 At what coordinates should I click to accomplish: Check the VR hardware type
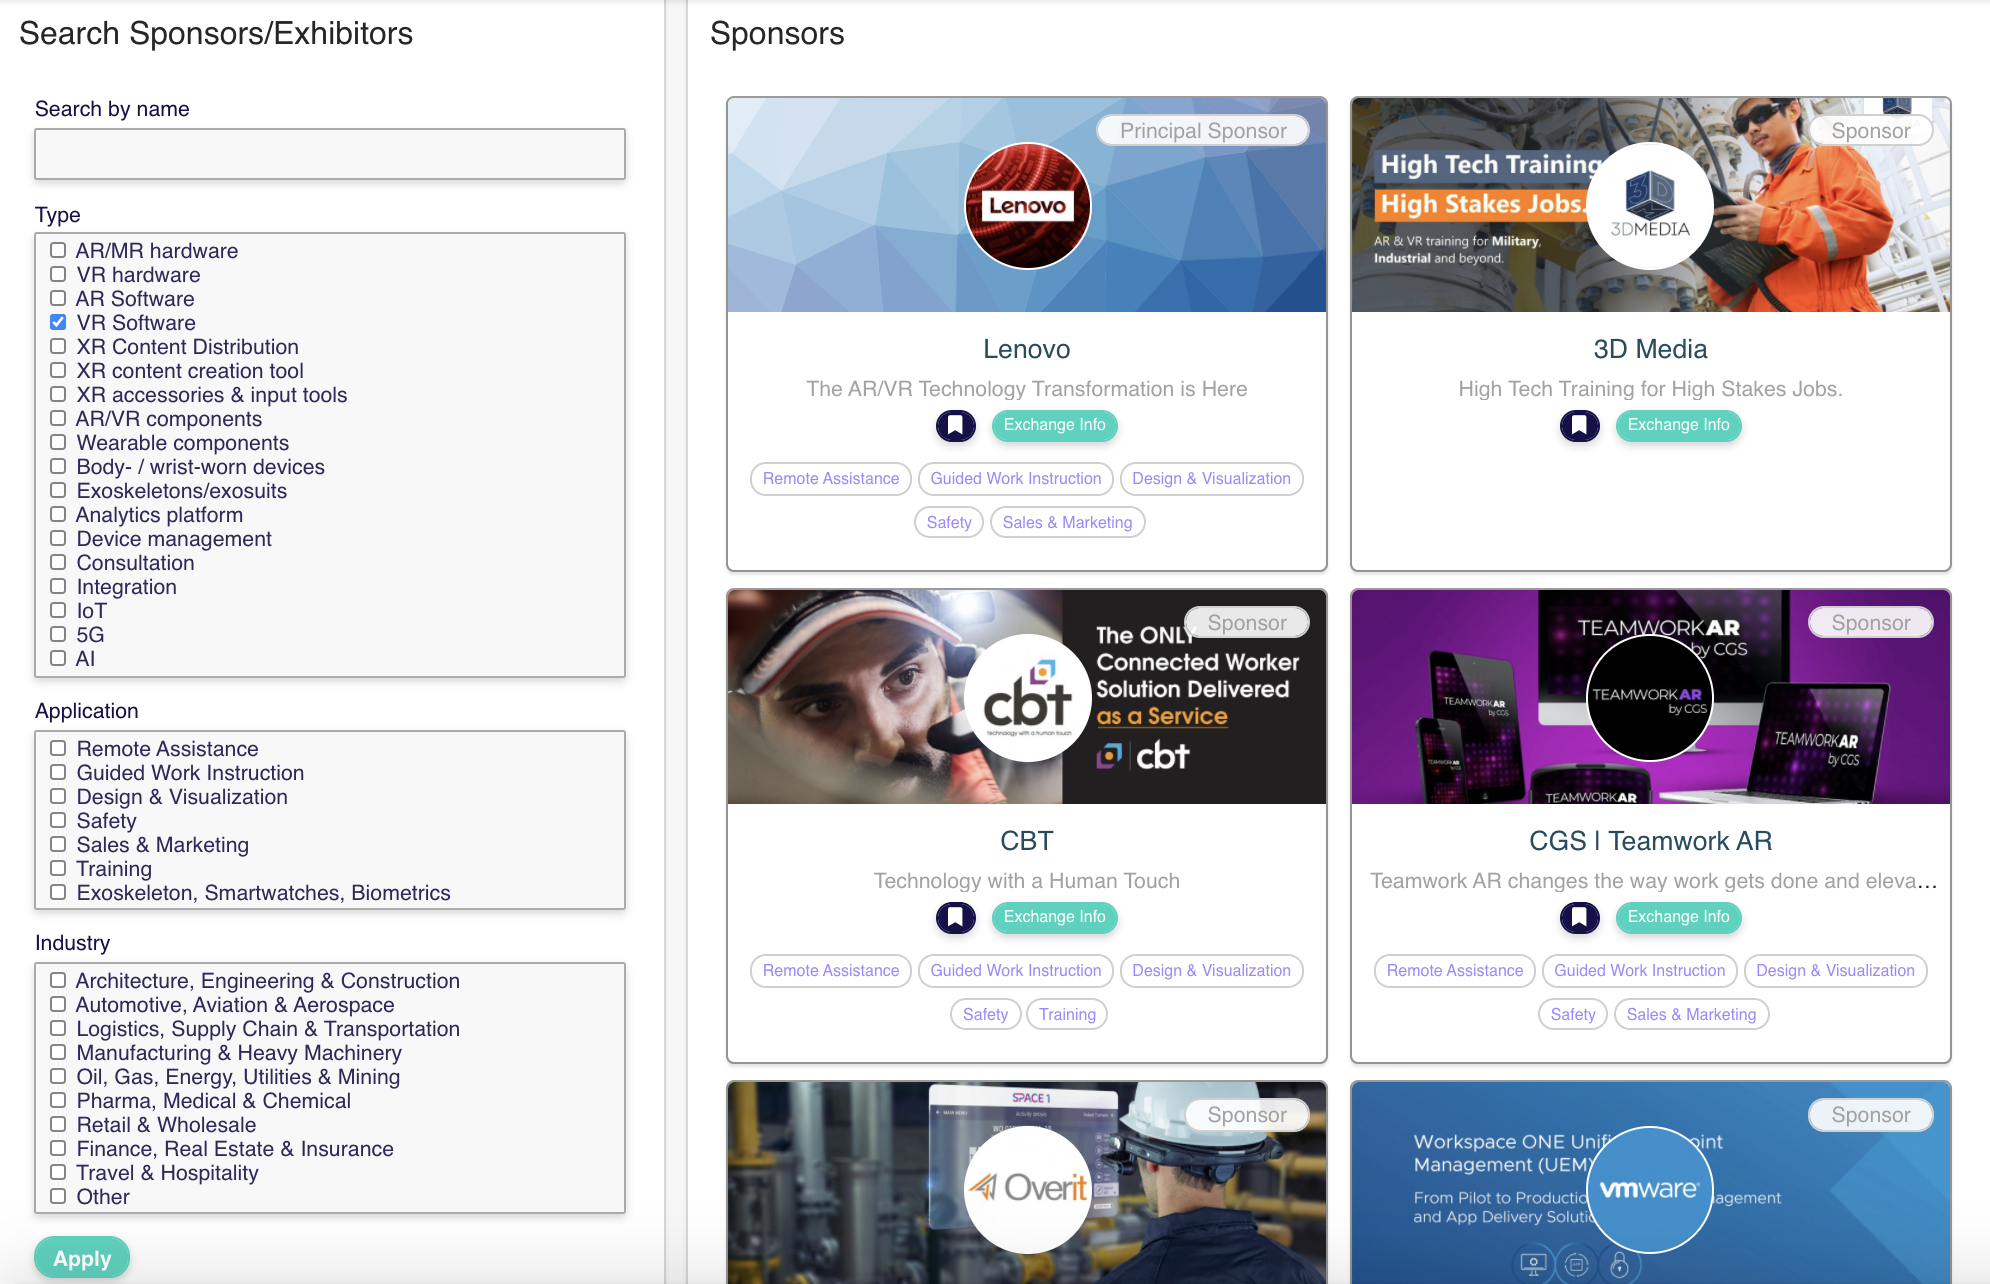click(x=58, y=274)
